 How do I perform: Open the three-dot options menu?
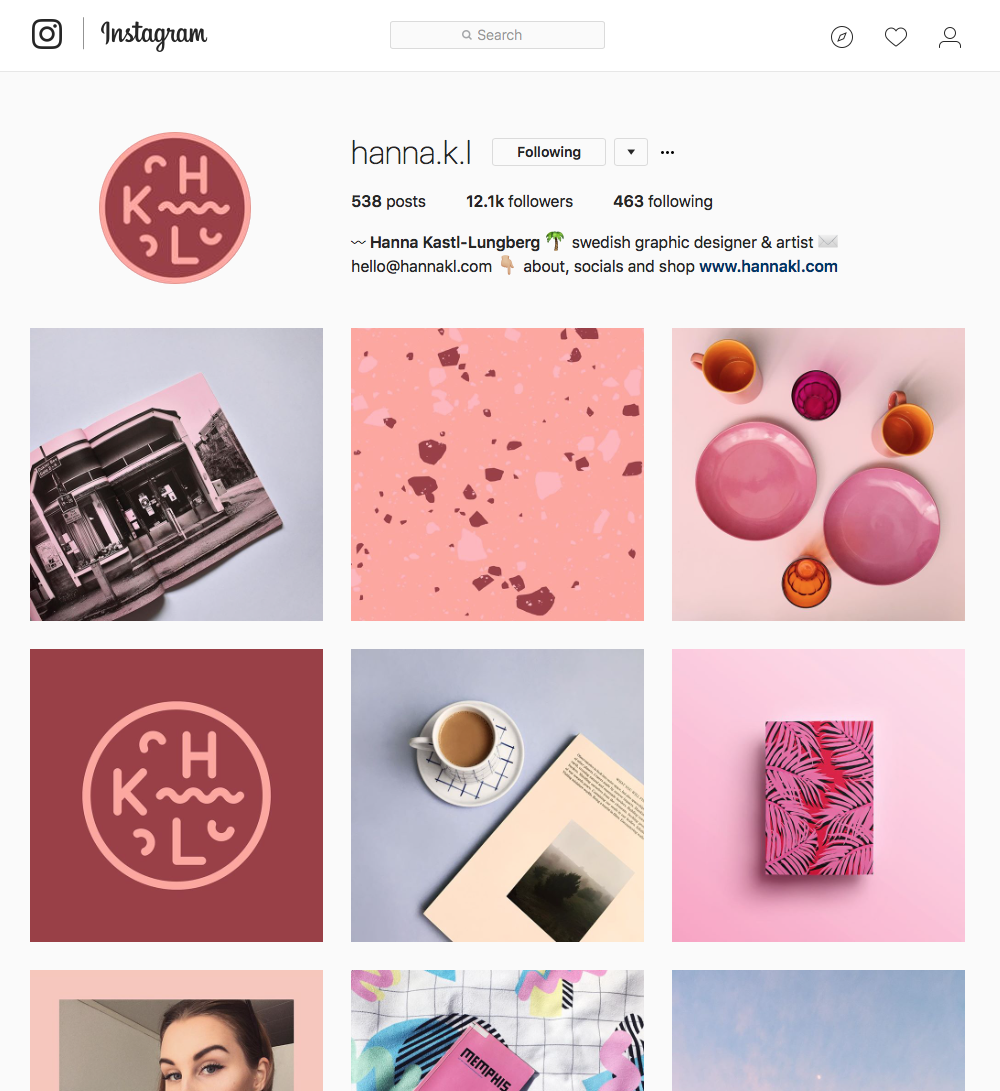pyautogui.click(x=667, y=152)
